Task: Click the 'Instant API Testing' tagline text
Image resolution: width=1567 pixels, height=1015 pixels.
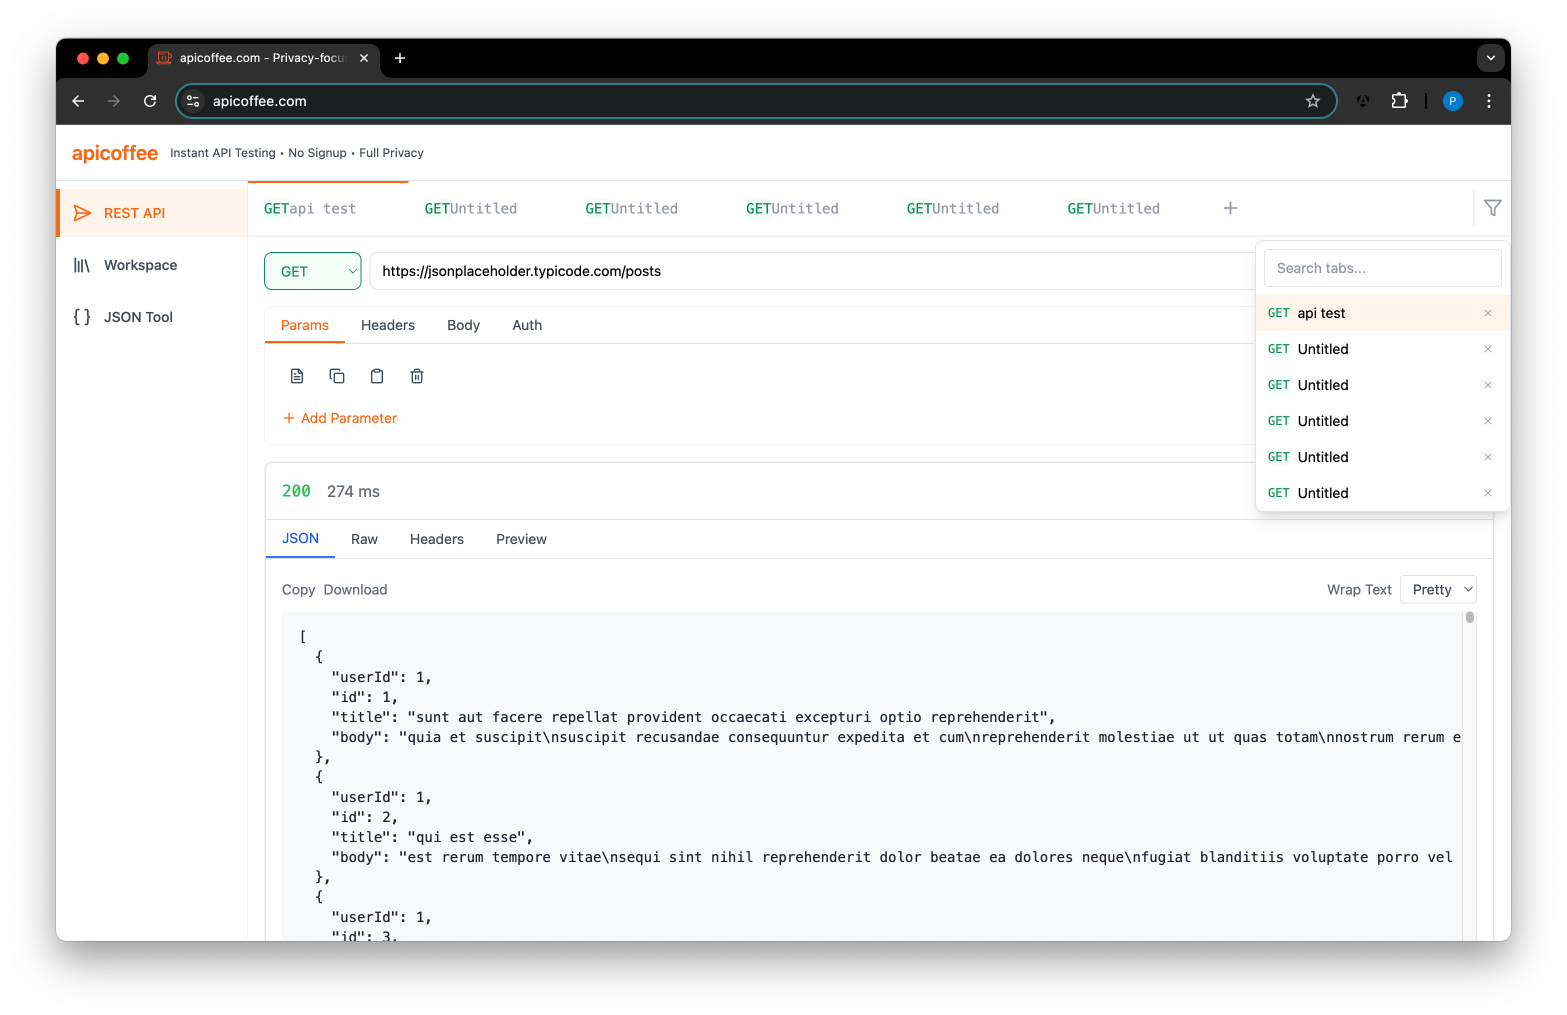Action: [223, 153]
